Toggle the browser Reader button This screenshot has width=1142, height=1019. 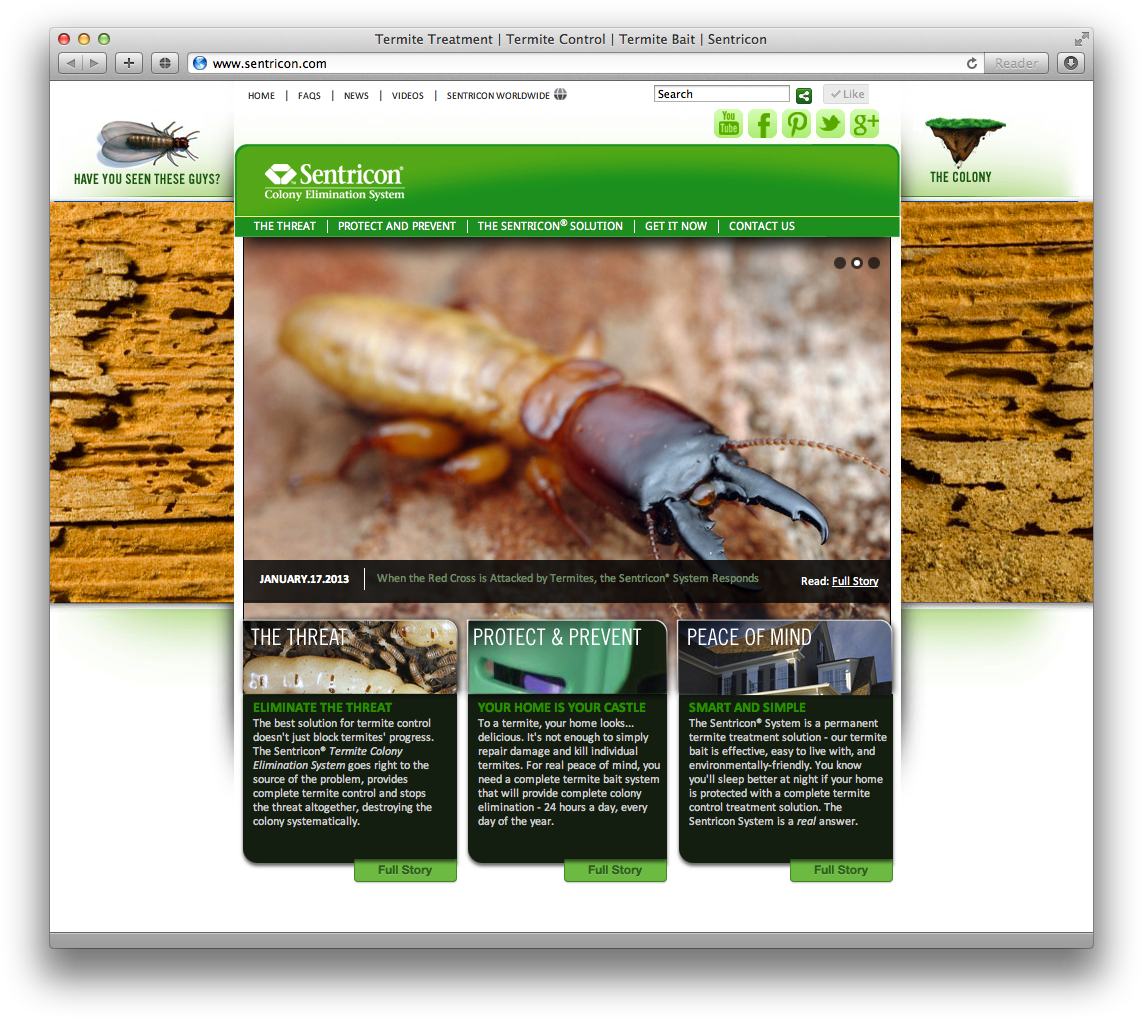(1017, 63)
